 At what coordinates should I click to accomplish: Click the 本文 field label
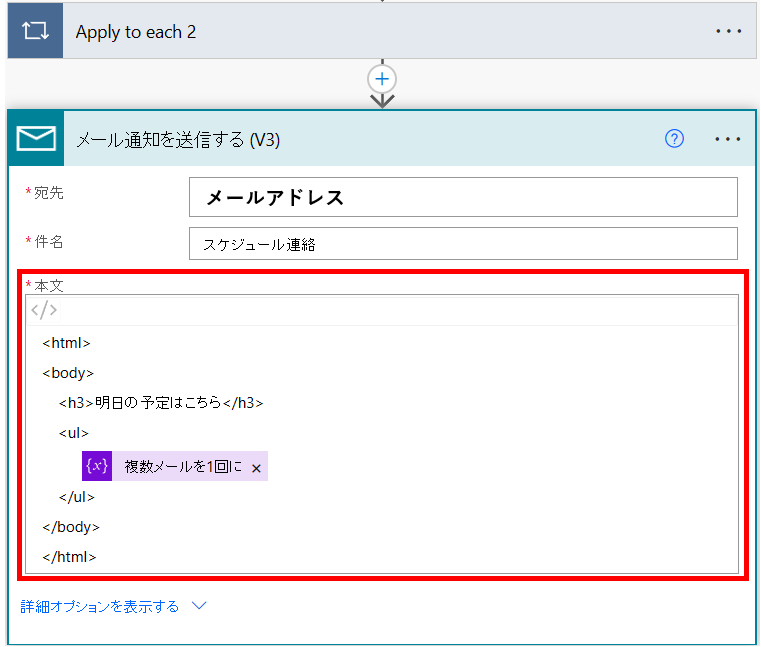click(x=49, y=285)
